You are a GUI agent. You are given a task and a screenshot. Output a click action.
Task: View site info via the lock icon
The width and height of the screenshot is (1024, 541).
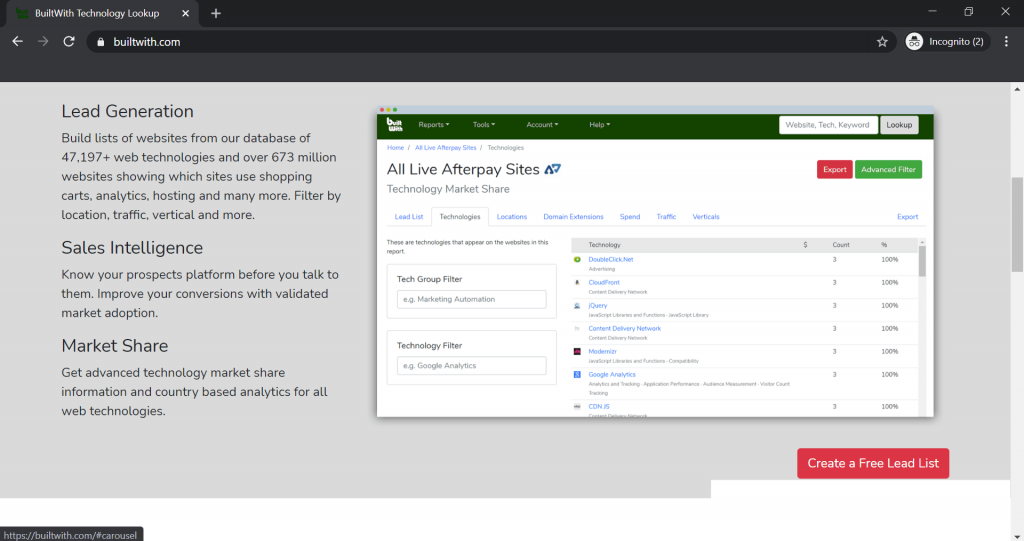coord(101,42)
